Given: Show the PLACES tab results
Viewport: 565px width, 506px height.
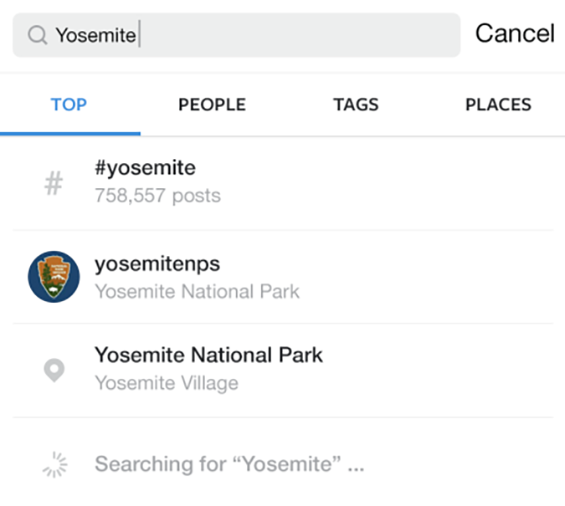Looking at the screenshot, I should 498,105.
